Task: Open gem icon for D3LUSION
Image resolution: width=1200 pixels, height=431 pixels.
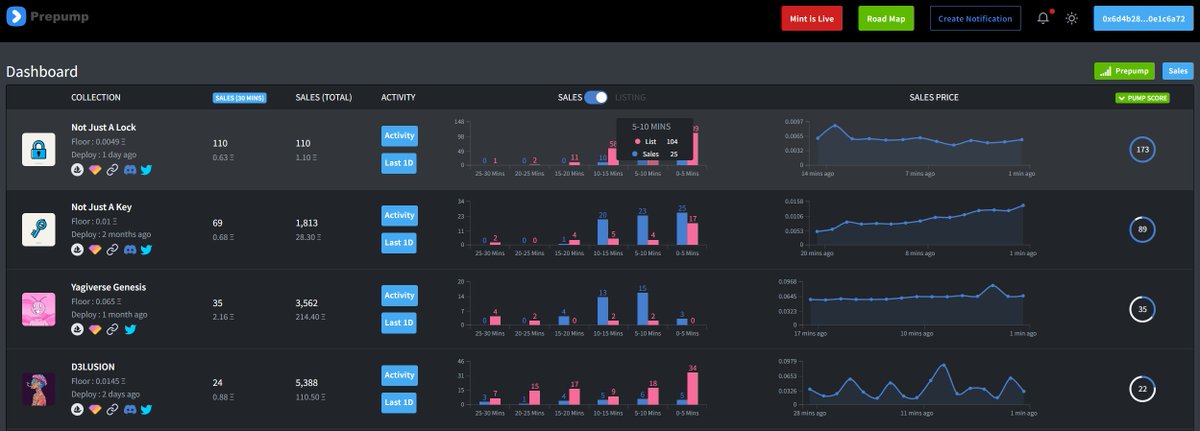Action: [x=95, y=409]
